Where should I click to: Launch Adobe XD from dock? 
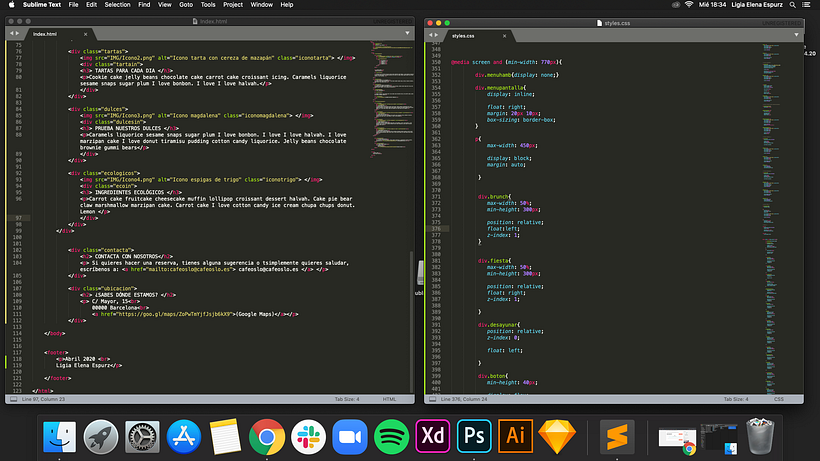[x=432, y=436]
